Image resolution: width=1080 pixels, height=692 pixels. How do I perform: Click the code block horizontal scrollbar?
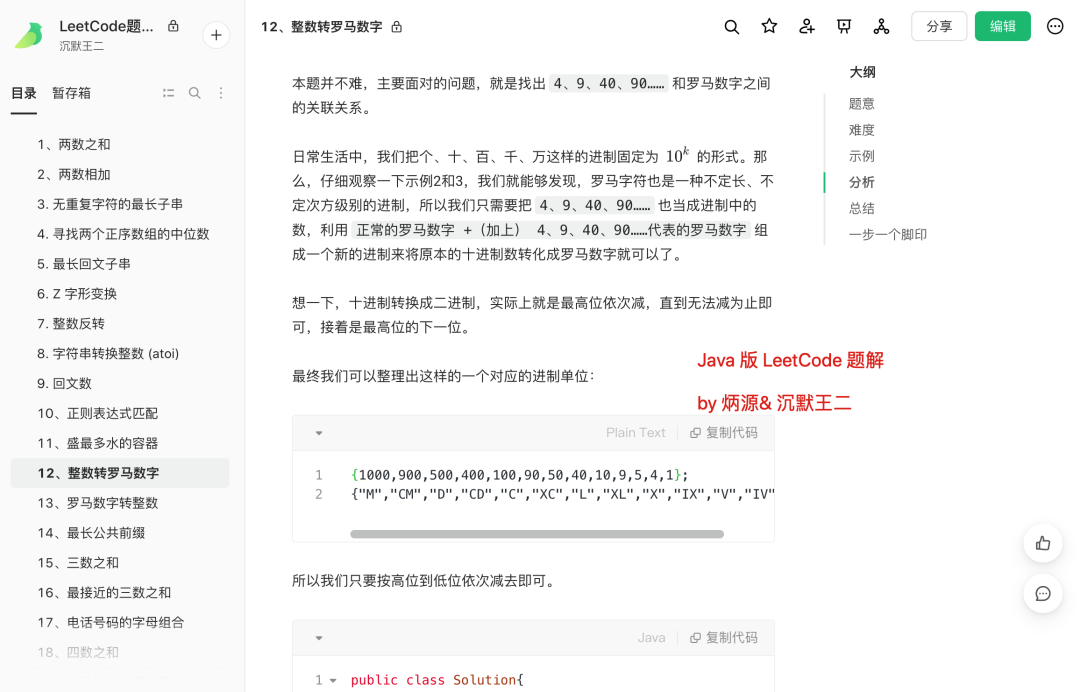tap(537, 534)
